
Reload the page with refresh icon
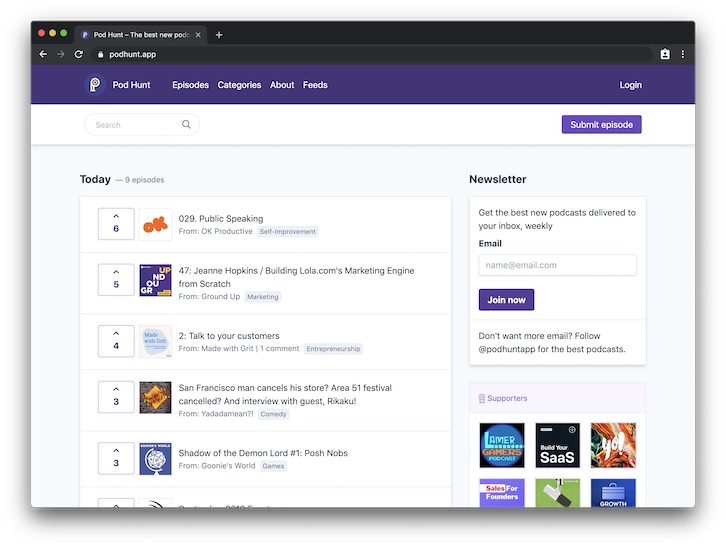pyautogui.click(x=79, y=54)
